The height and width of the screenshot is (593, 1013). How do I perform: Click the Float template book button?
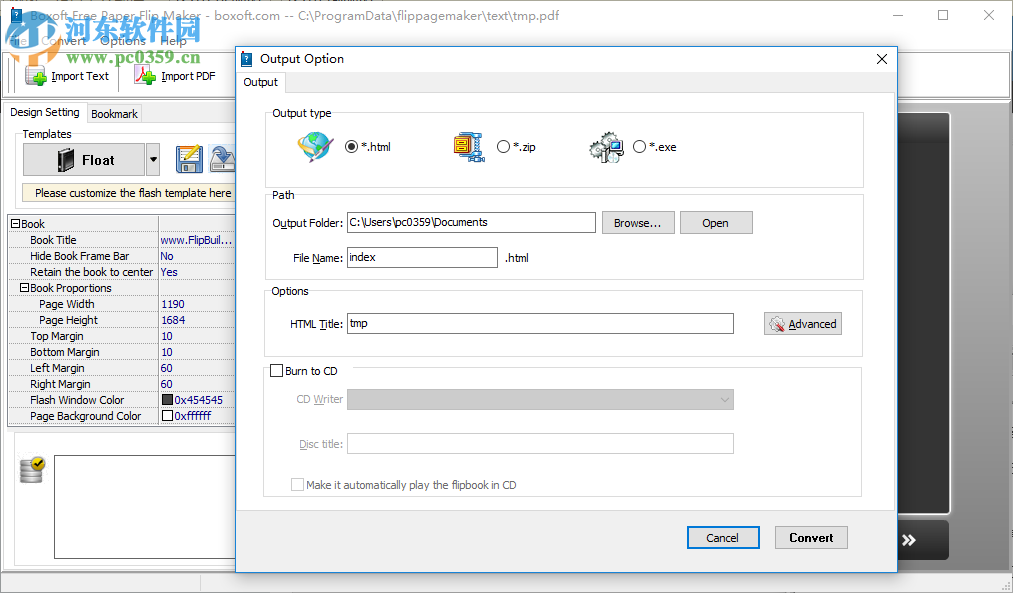[x=84, y=160]
